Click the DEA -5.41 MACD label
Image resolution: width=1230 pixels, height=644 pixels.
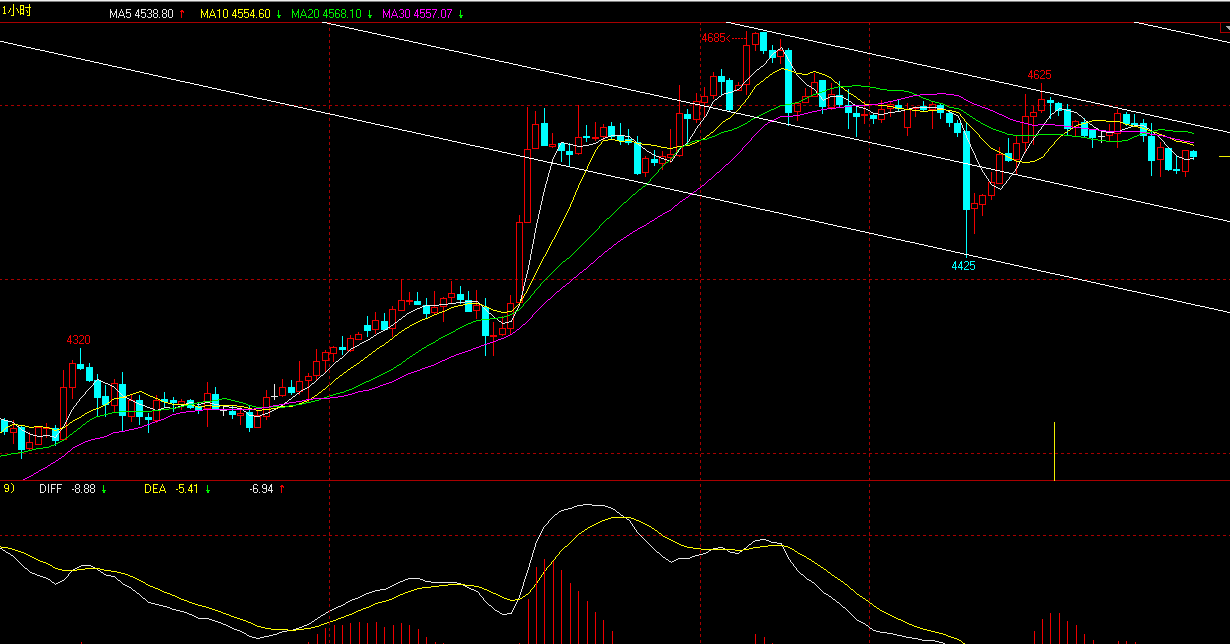[171, 489]
